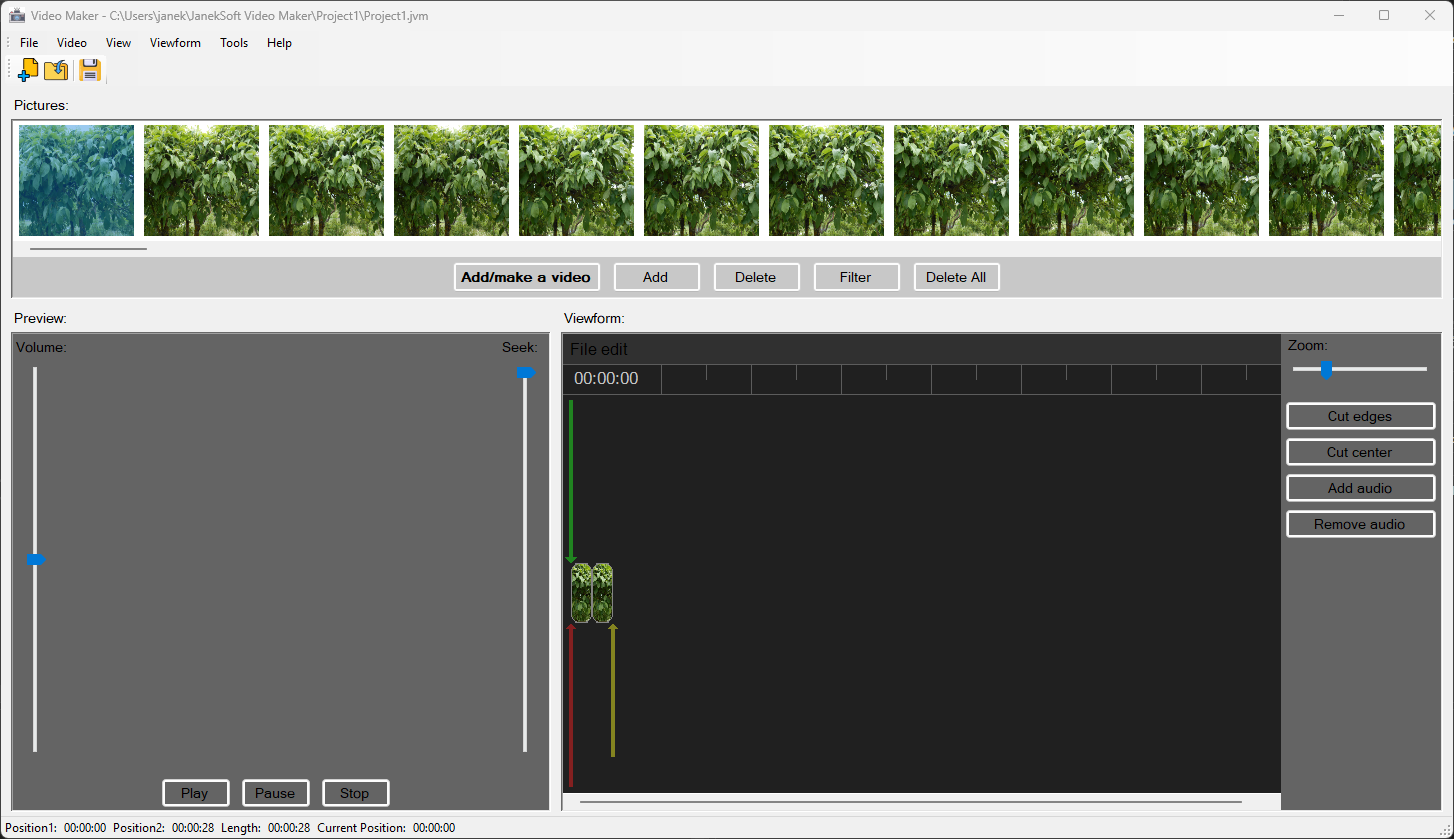Select the first bluish-tinted picture thumbnail
Viewport: 1454px width, 839px height.
click(76, 180)
